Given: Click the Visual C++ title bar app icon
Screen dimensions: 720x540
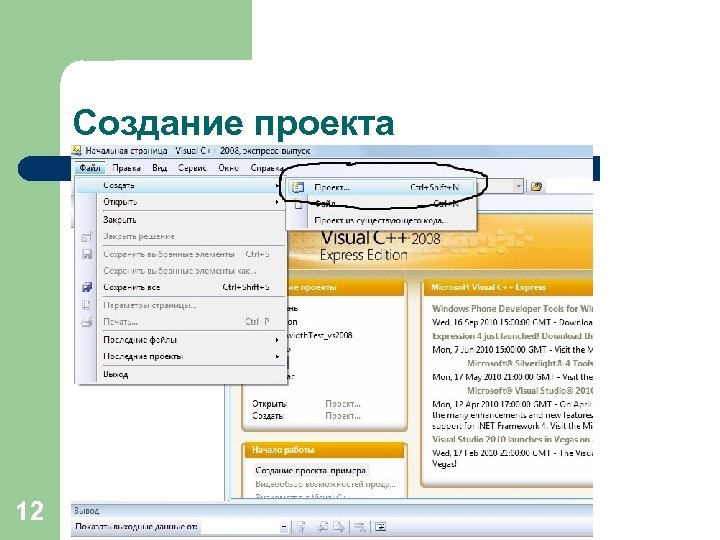Looking at the screenshot, I should (76, 150).
